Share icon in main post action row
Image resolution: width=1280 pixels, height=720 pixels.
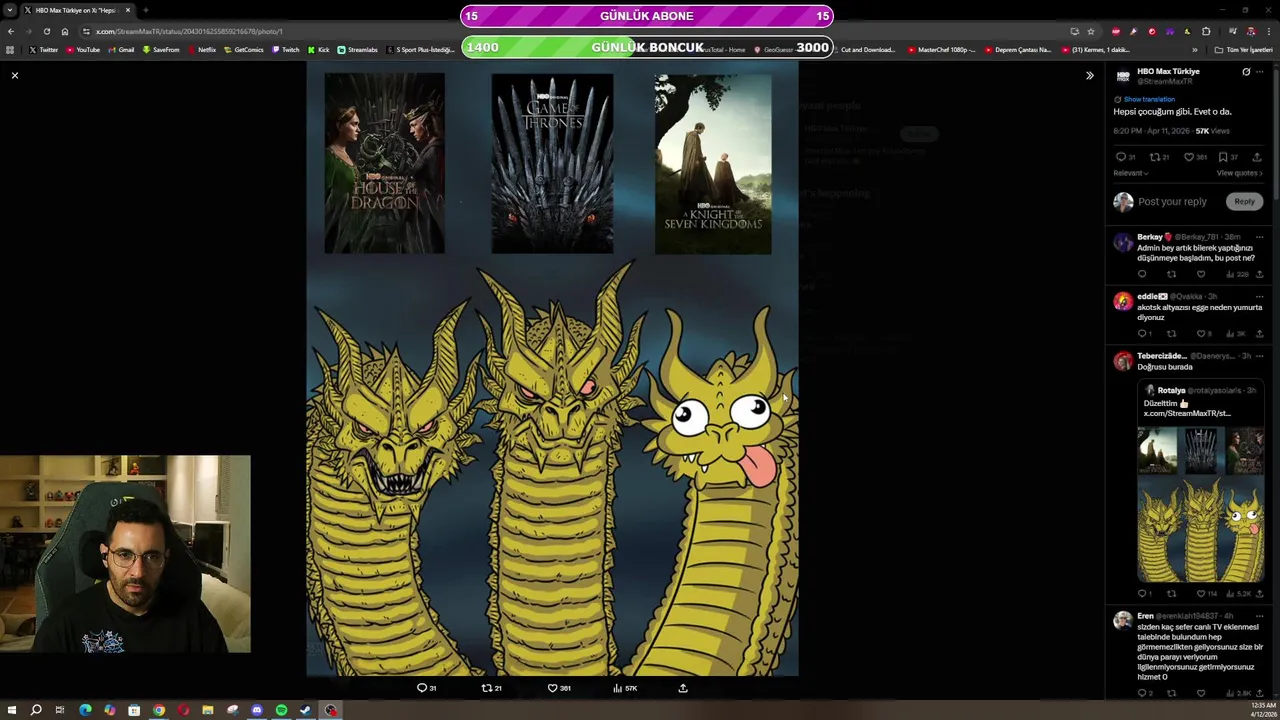(1257, 157)
